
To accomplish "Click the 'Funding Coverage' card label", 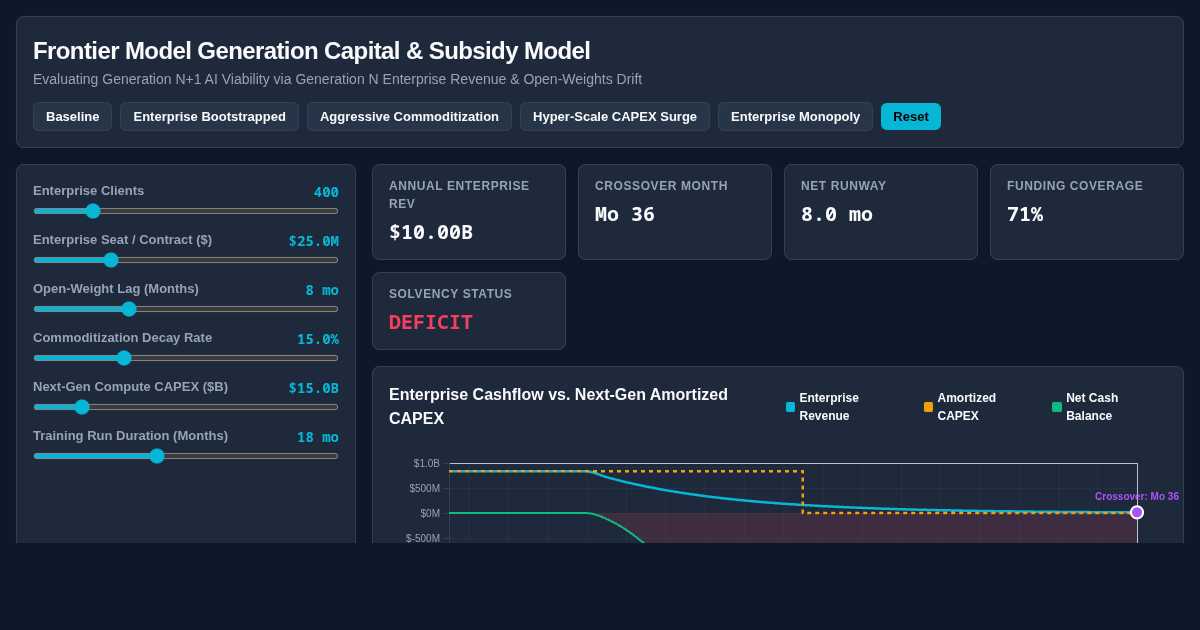I will [x=1075, y=186].
